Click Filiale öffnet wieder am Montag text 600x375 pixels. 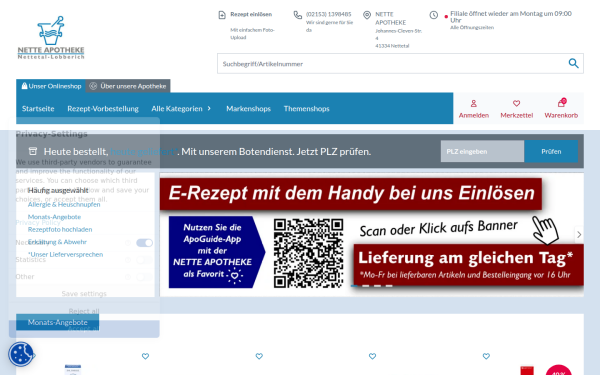(x=511, y=17)
